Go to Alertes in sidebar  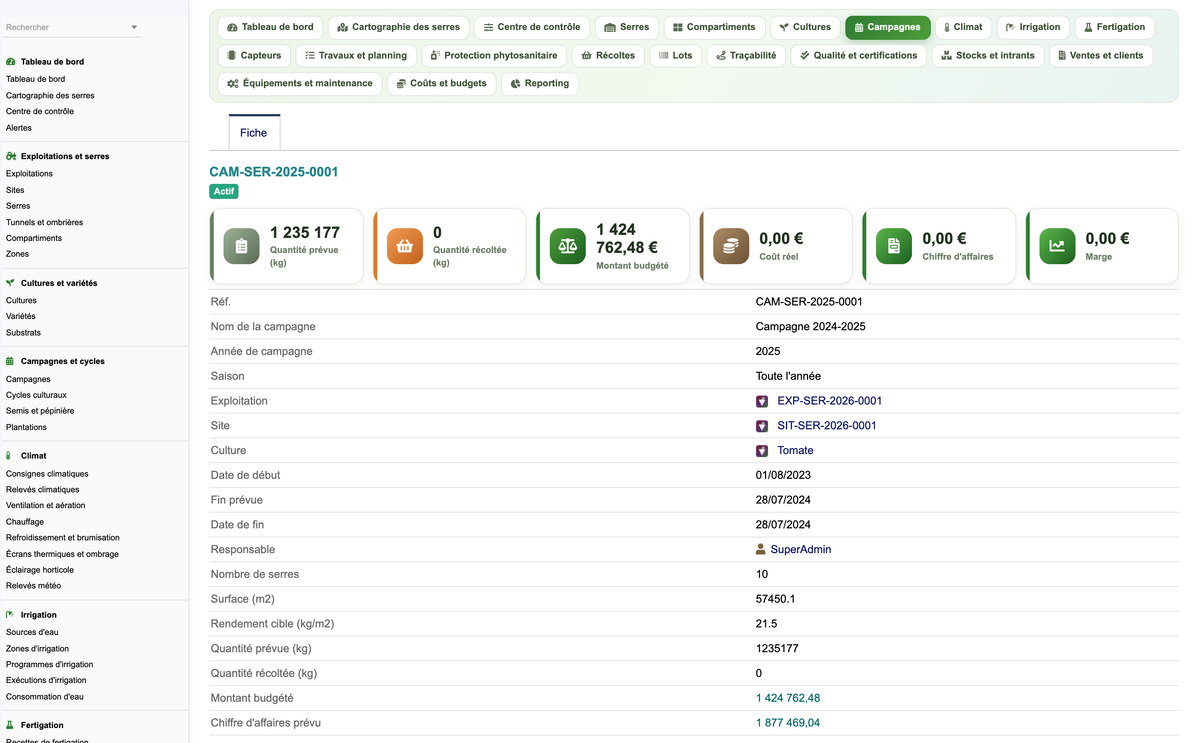(x=19, y=128)
